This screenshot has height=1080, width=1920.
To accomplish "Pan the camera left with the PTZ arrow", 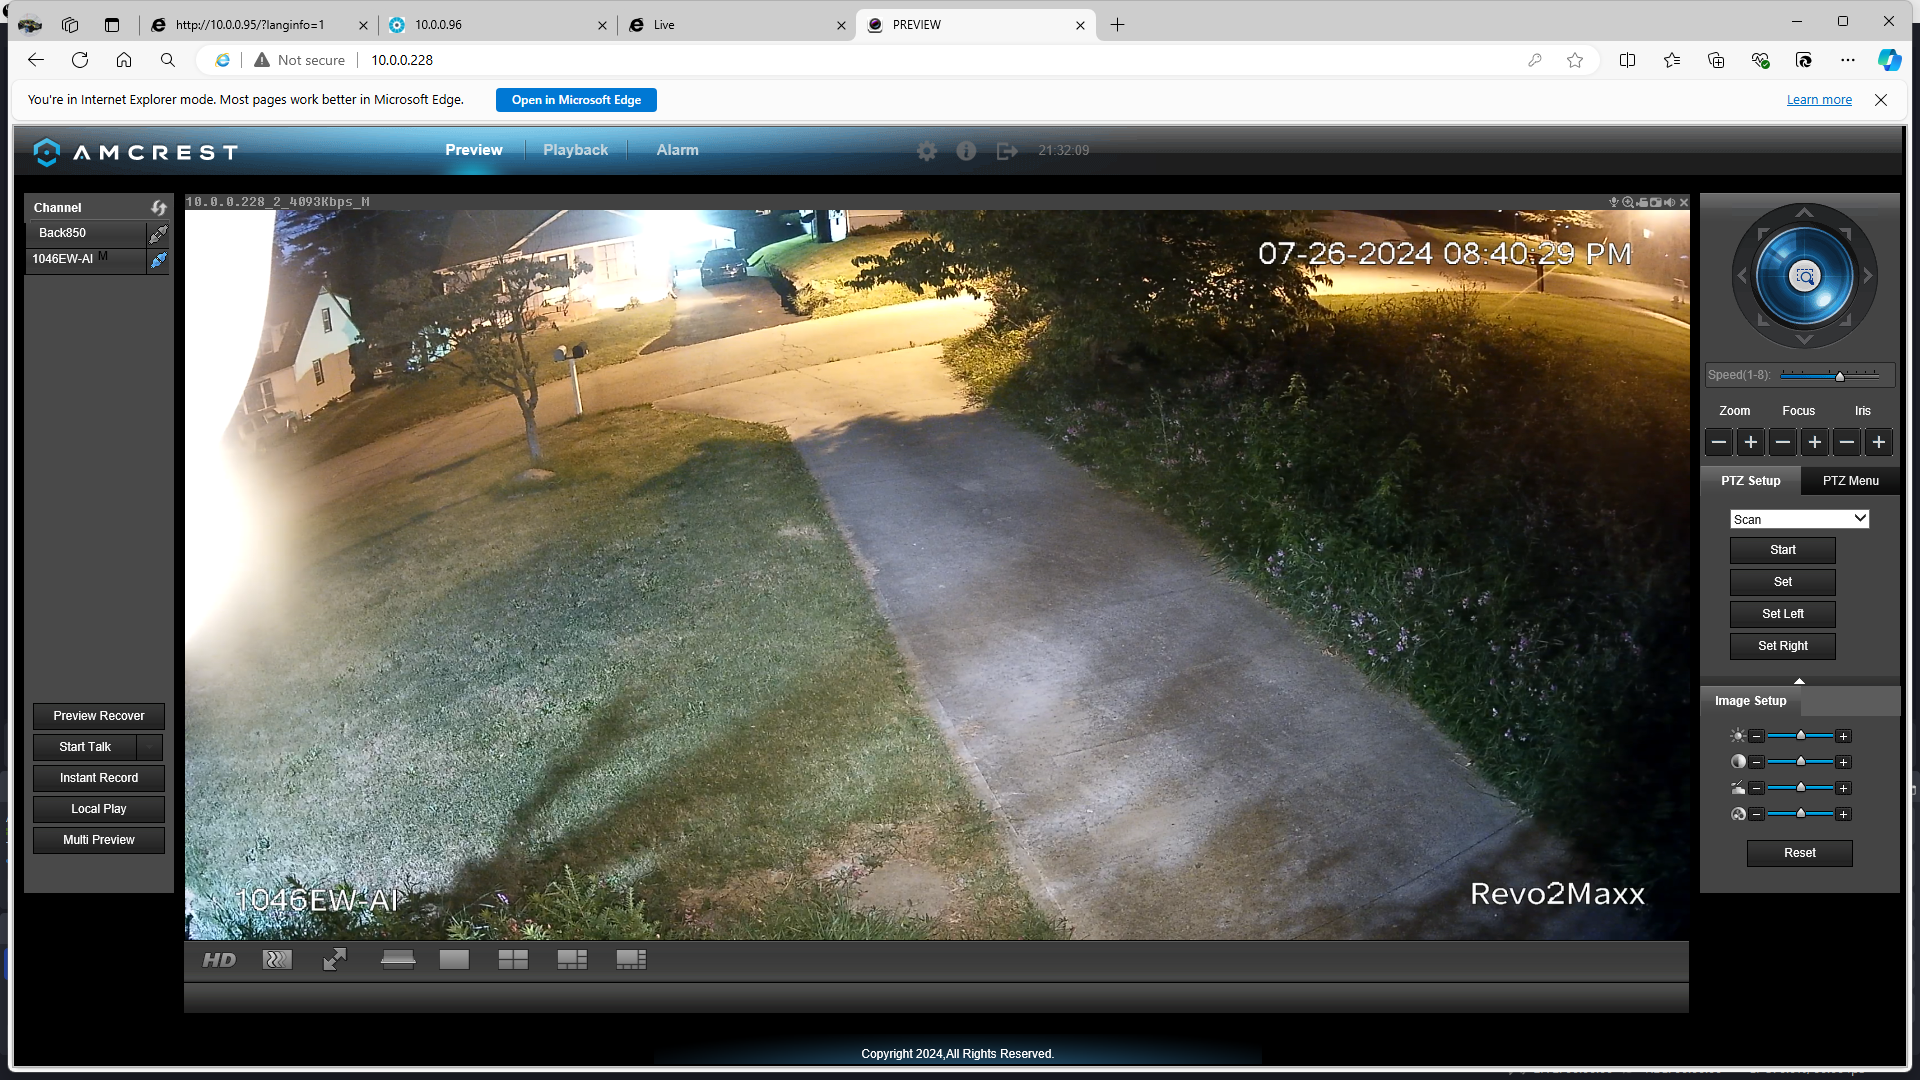I will 1742,276.
